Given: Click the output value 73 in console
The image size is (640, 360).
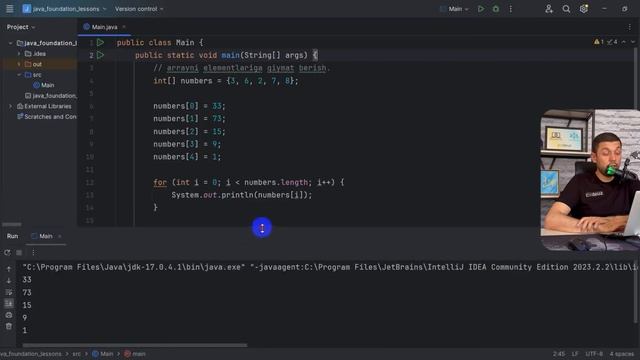Looking at the screenshot, I should pos(27,292).
